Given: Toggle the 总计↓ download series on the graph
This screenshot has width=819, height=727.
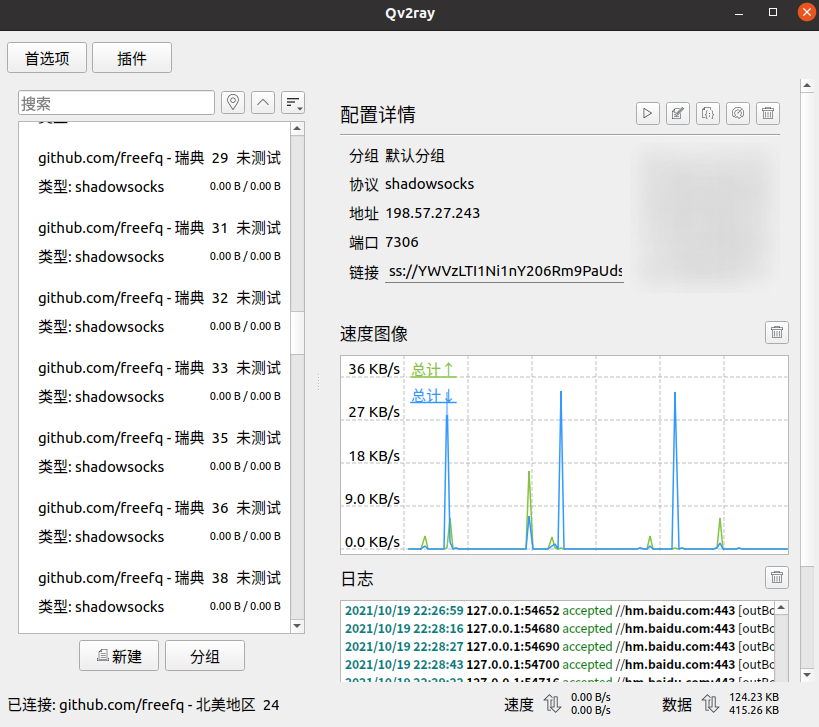Looking at the screenshot, I should pyautogui.click(x=430, y=395).
